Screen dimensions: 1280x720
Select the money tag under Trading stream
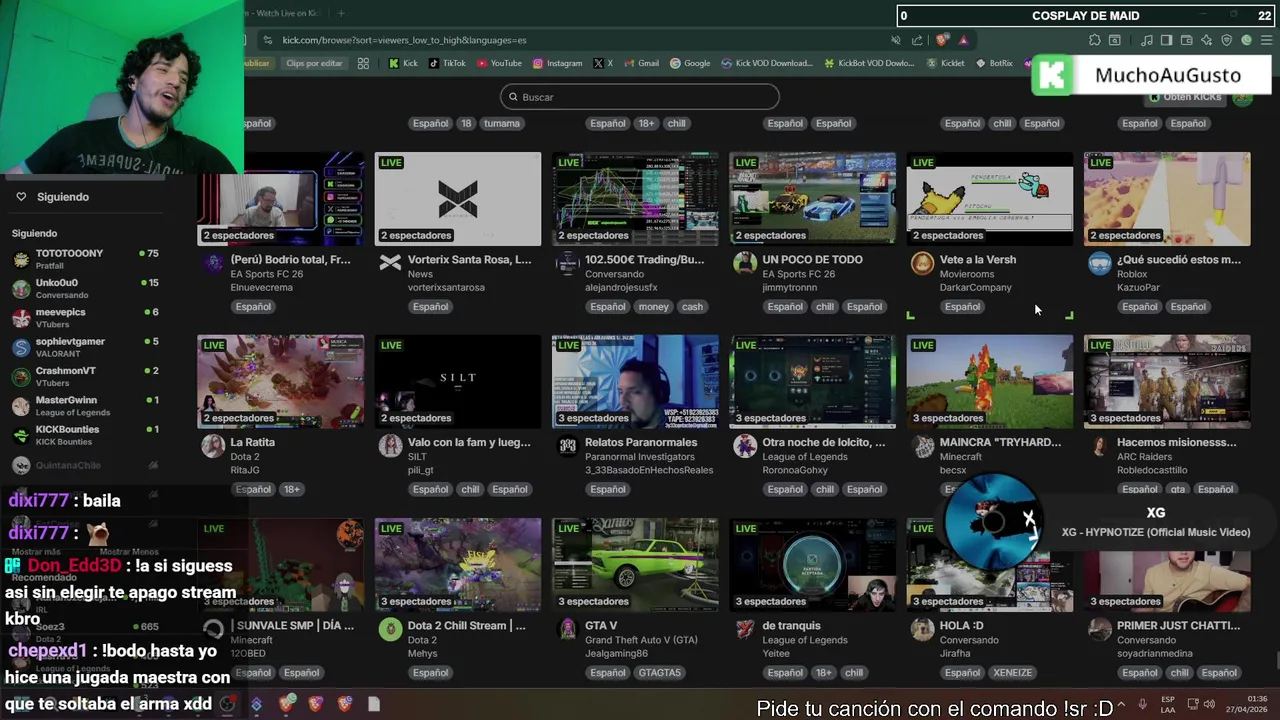(653, 307)
